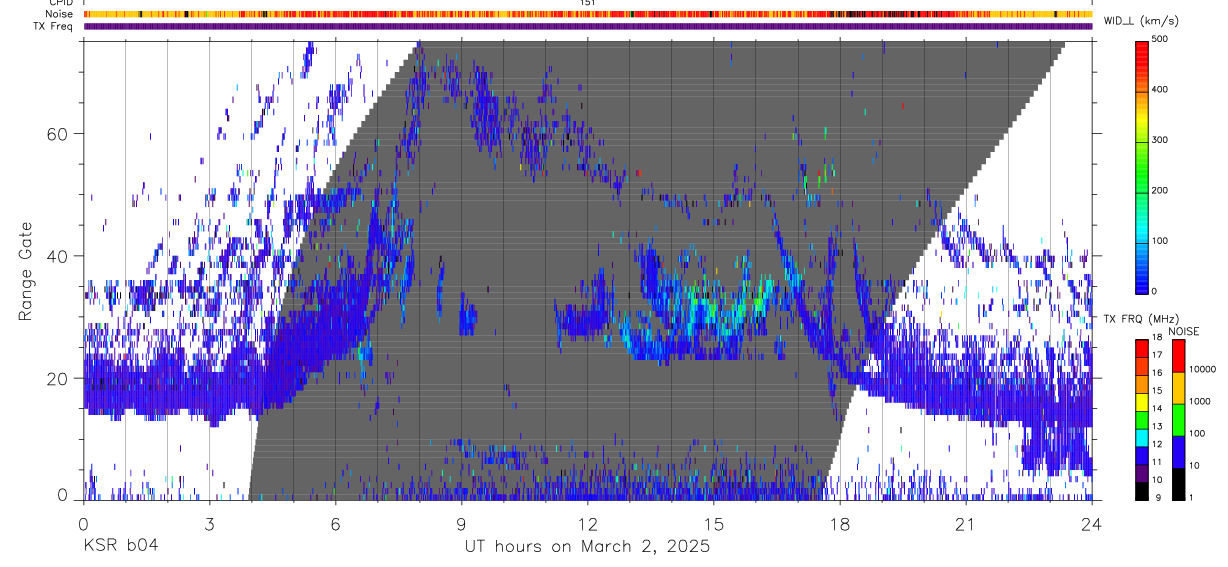This screenshot has width=1228, height=567.
Task: Click the "UT hours on March 2, 2025" title
Action: (x=587, y=547)
